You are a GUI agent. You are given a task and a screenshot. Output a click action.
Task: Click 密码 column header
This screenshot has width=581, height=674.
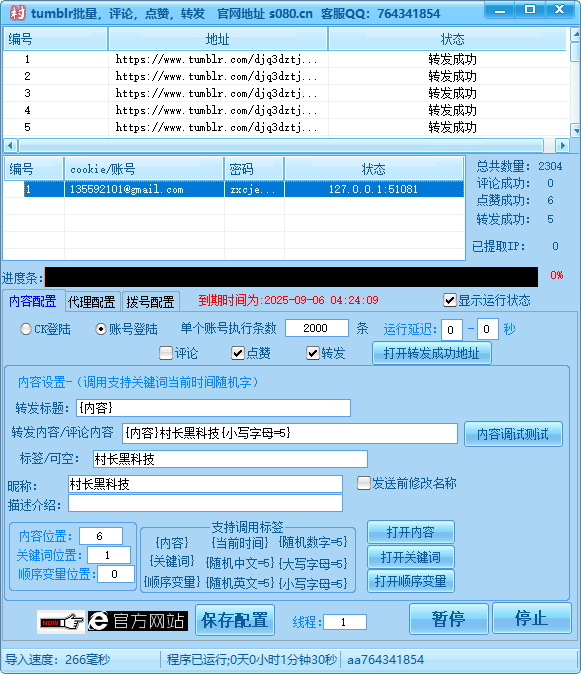tap(254, 169)
